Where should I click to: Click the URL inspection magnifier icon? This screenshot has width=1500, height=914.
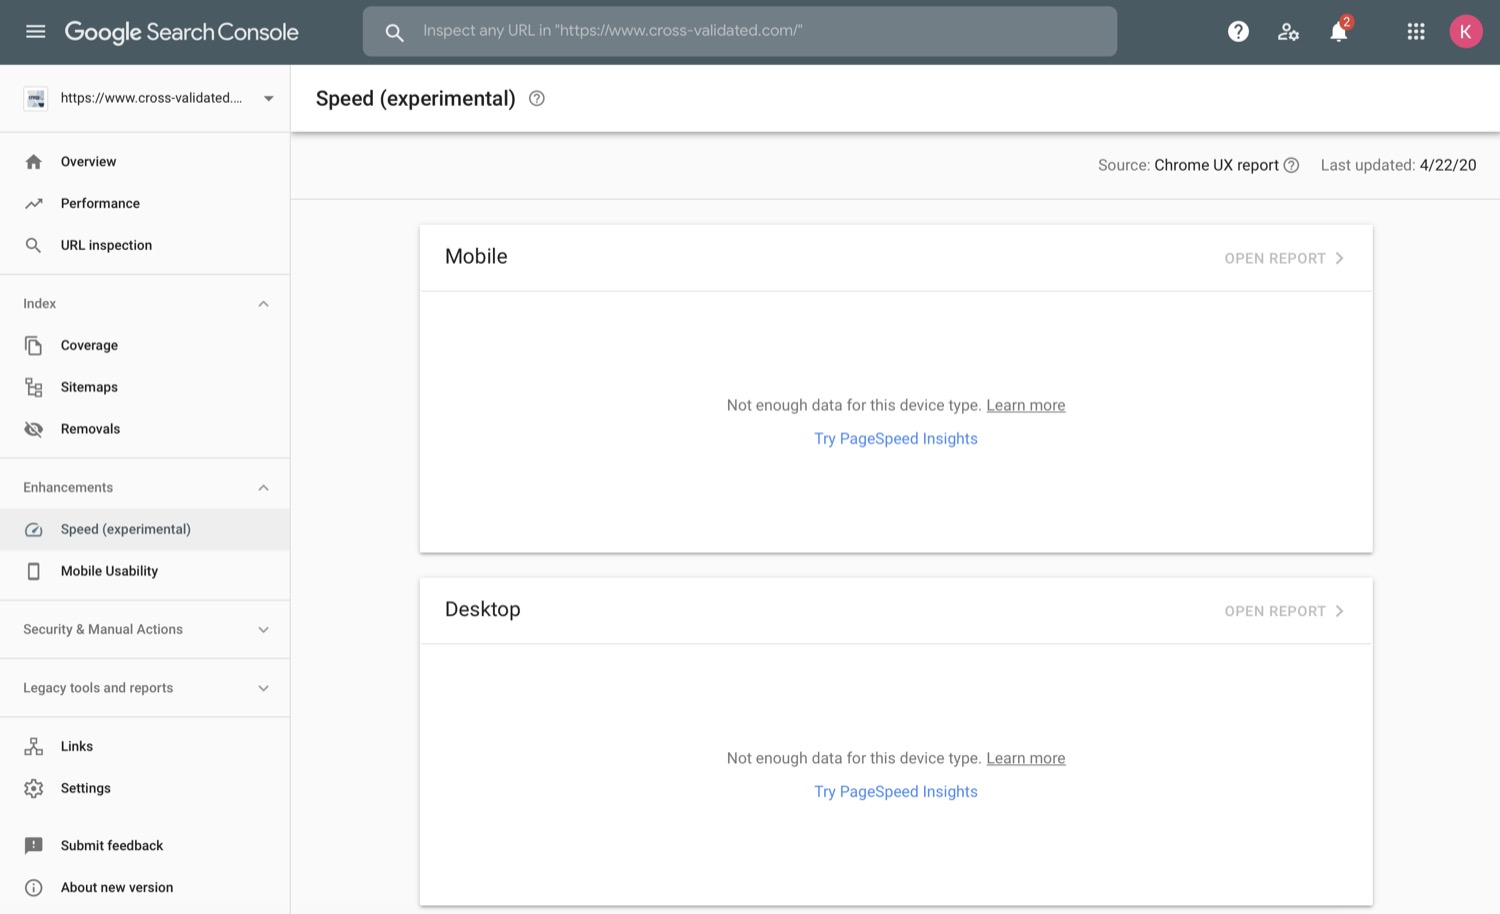34,245
